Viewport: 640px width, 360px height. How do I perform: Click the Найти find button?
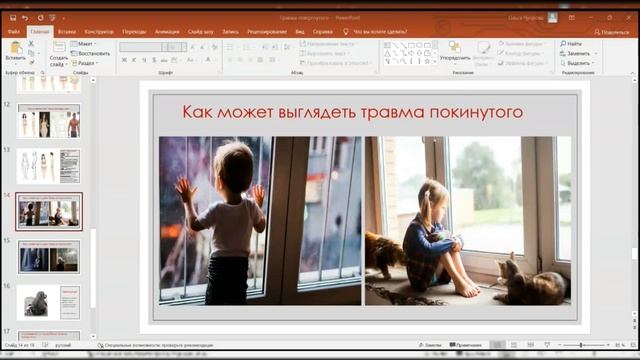tap(571, 44)
